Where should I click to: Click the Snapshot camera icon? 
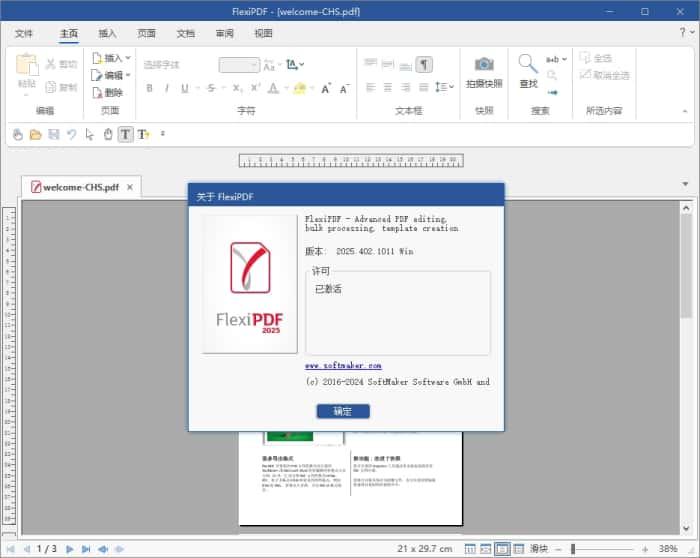[x=484, y=66]
